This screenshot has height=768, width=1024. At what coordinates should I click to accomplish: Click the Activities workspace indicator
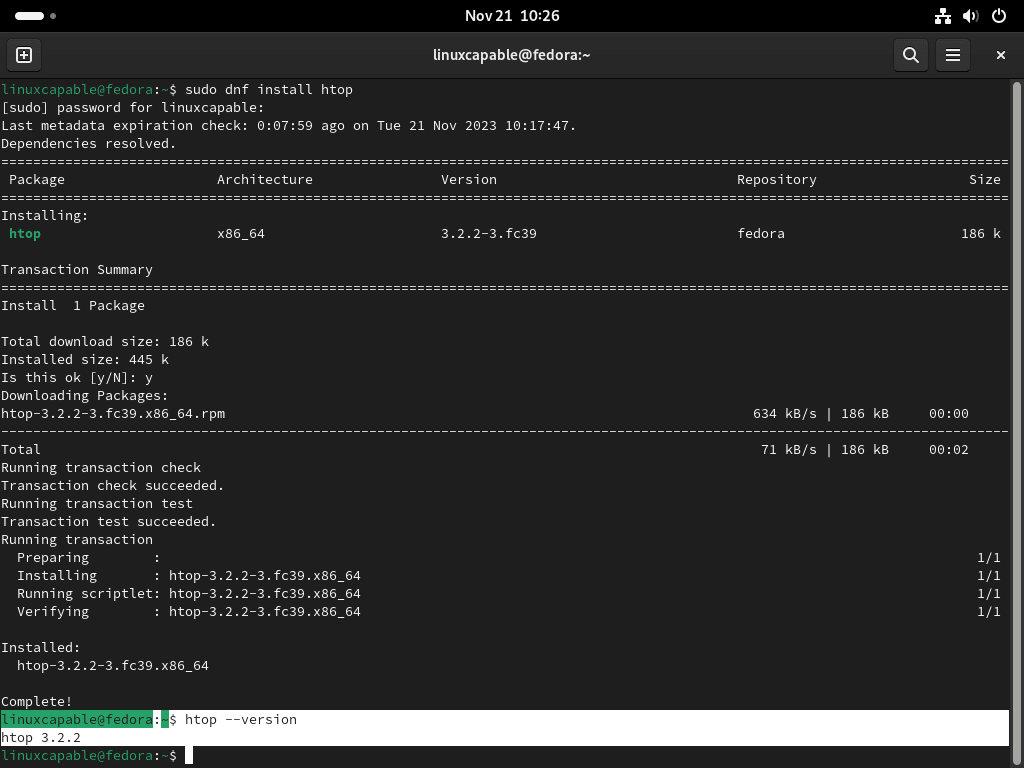tap(27, 16)
